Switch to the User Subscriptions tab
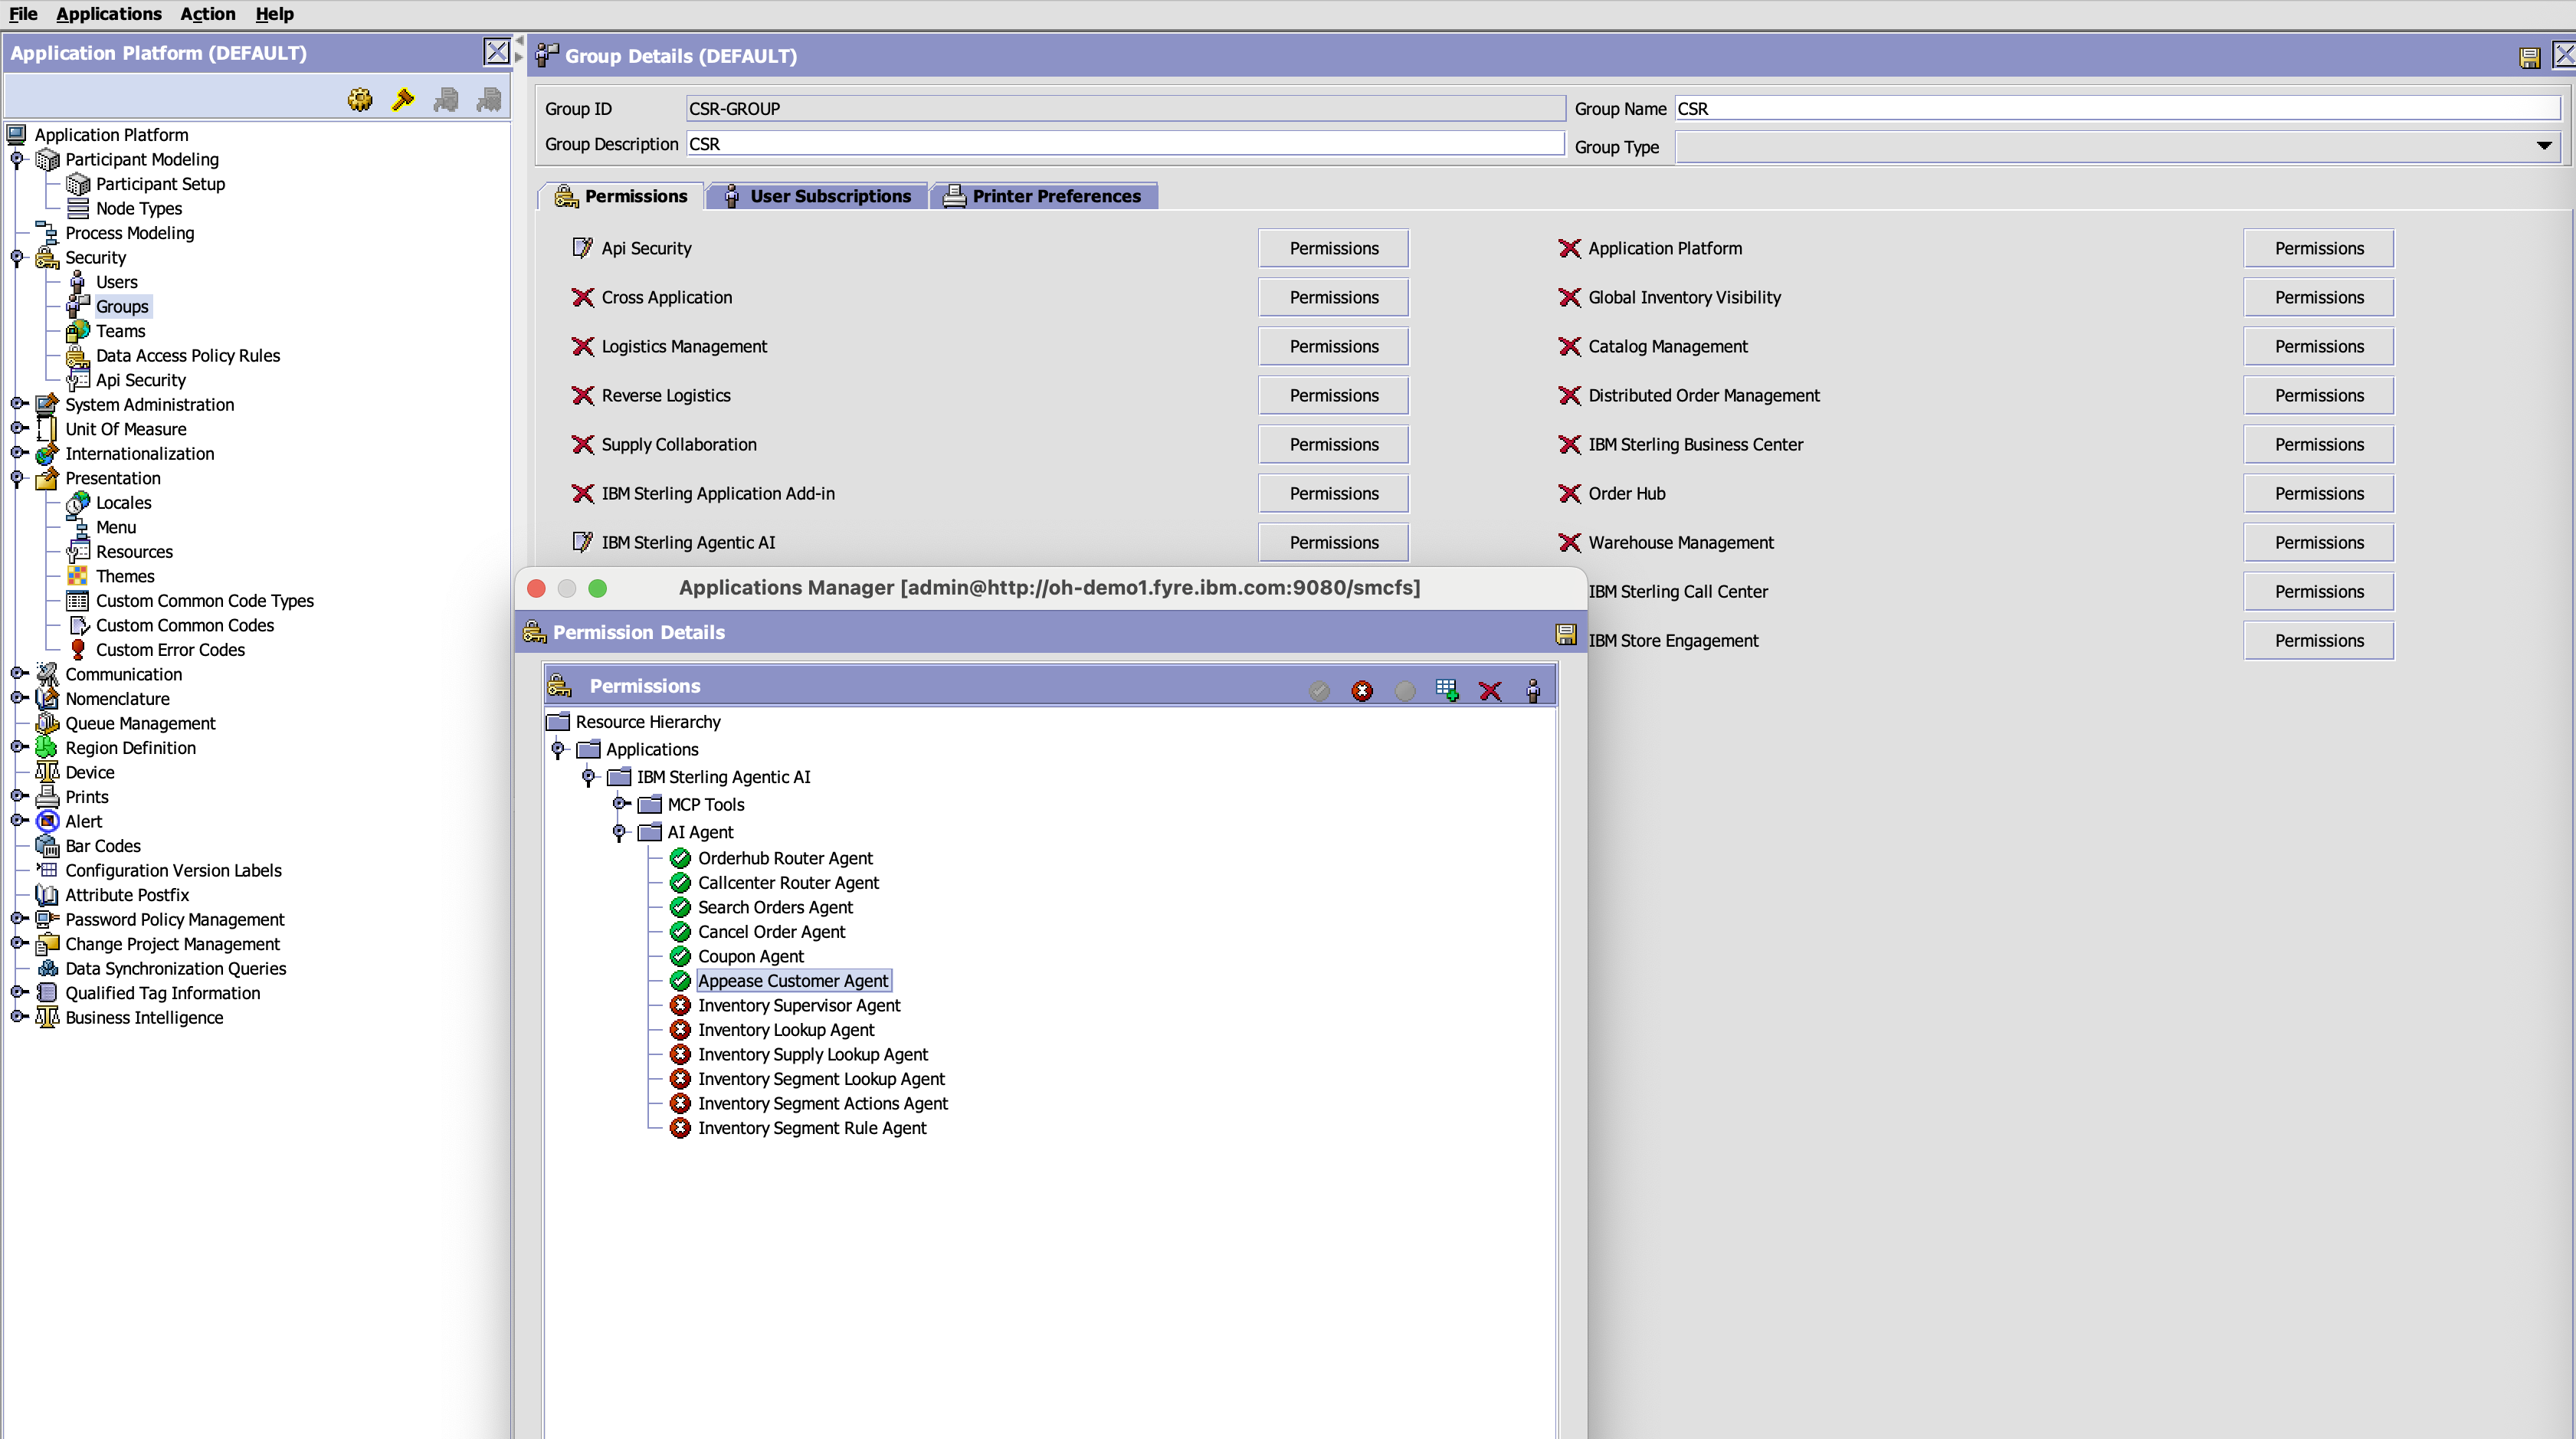2576x1439 pixels. (x=817, y=196)
